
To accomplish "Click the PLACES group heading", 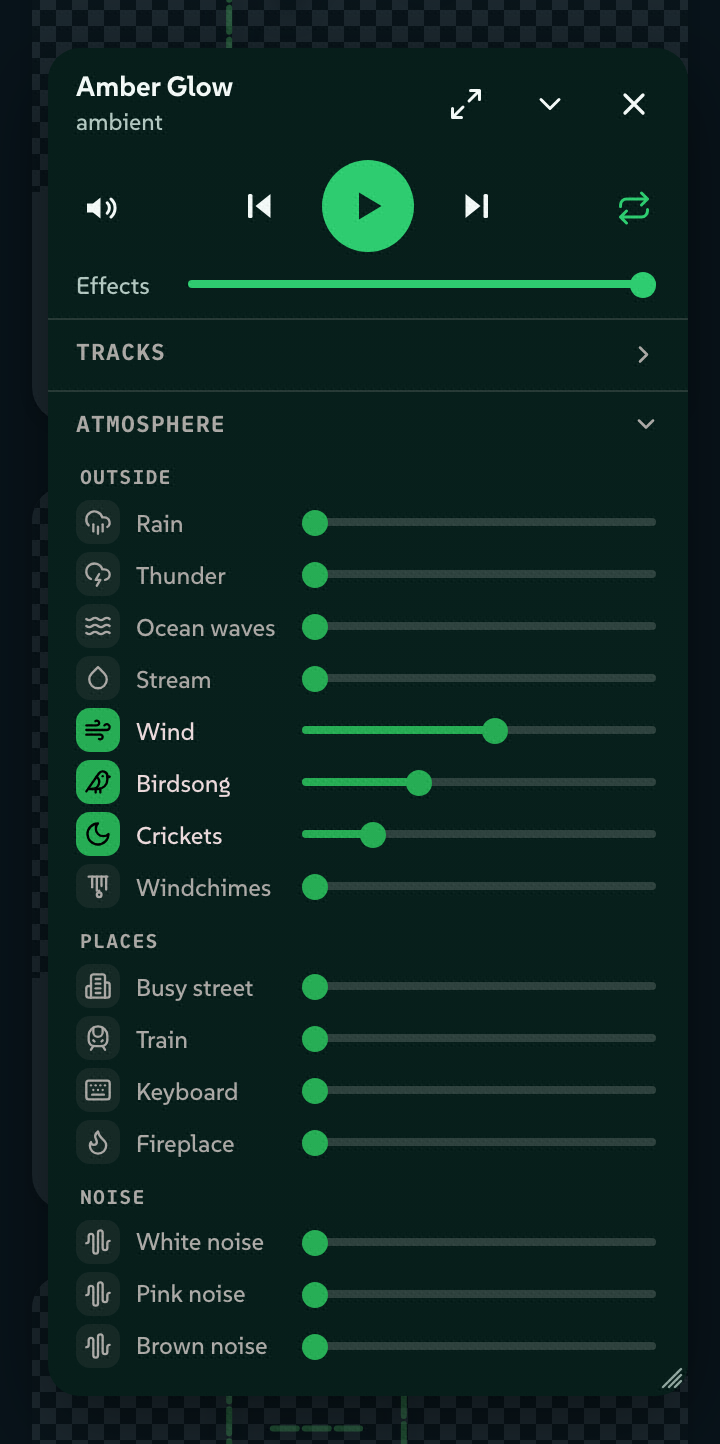I will click(119, 941).
